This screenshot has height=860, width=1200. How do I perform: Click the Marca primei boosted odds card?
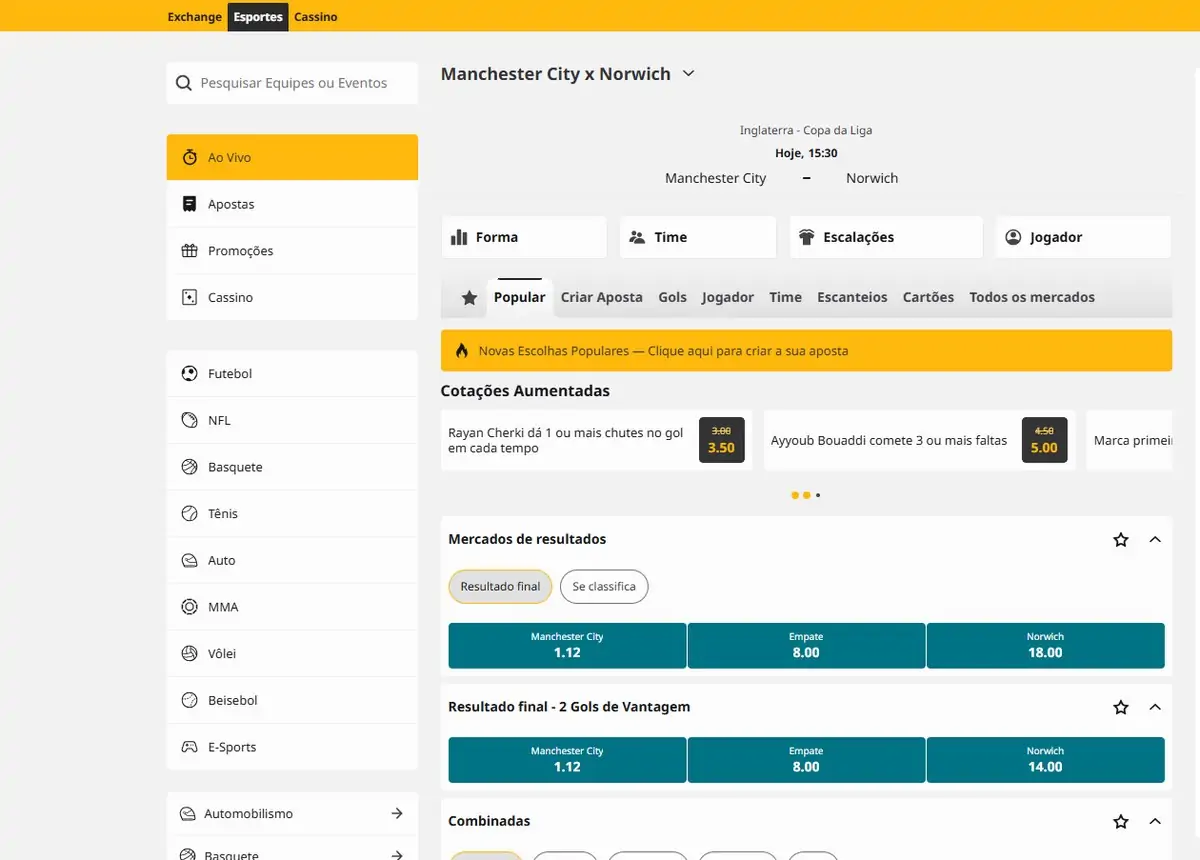tap(1129, 440)
